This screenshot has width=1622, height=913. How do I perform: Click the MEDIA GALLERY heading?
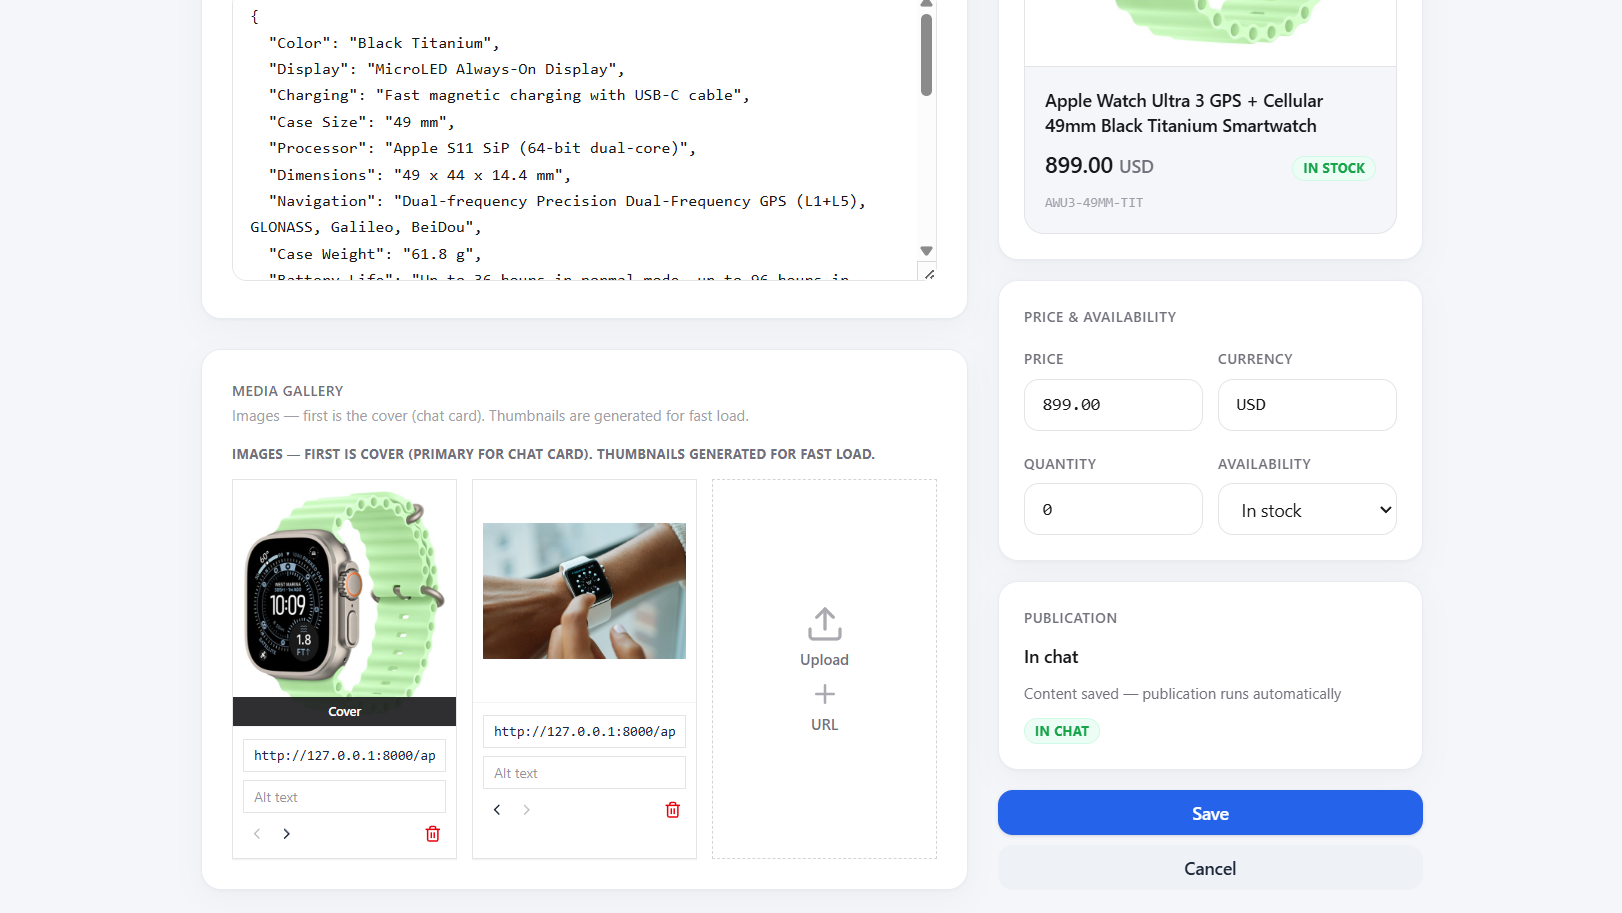coord(288,391)
